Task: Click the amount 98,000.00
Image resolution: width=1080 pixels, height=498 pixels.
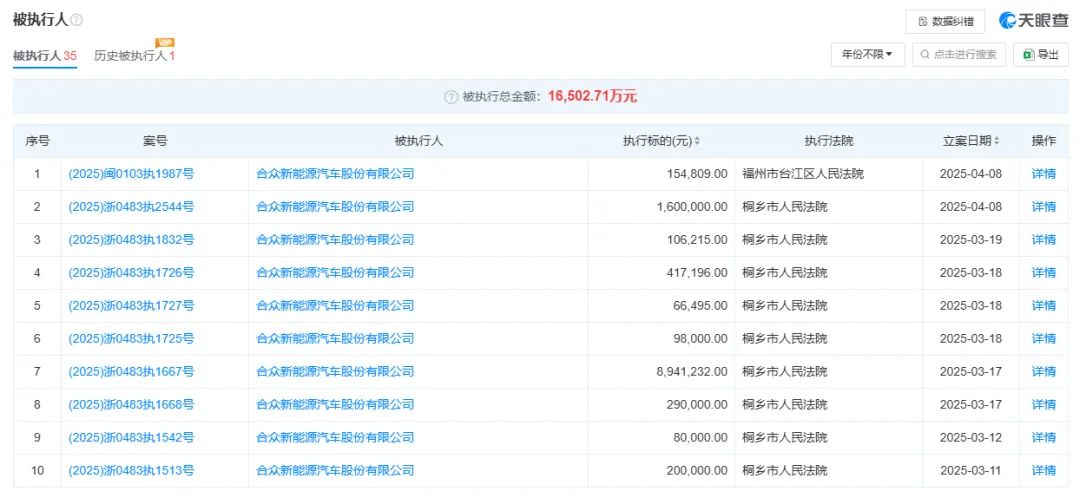Action: 700,339
